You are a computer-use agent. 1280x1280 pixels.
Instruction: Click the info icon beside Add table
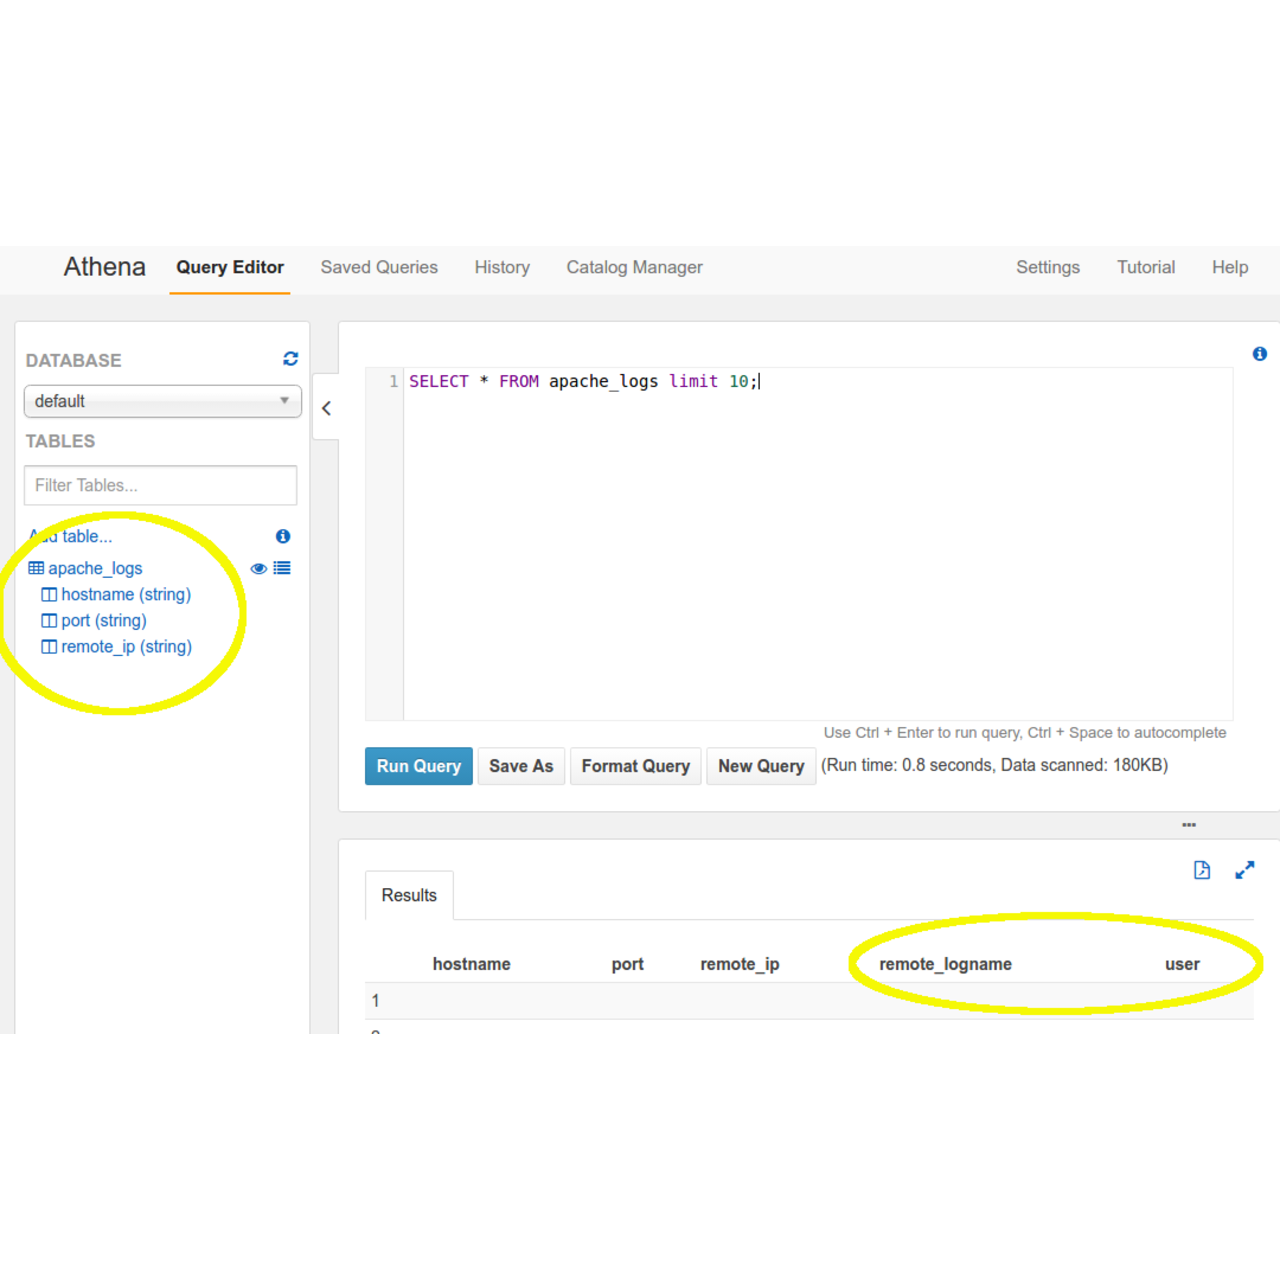(283, 537)
